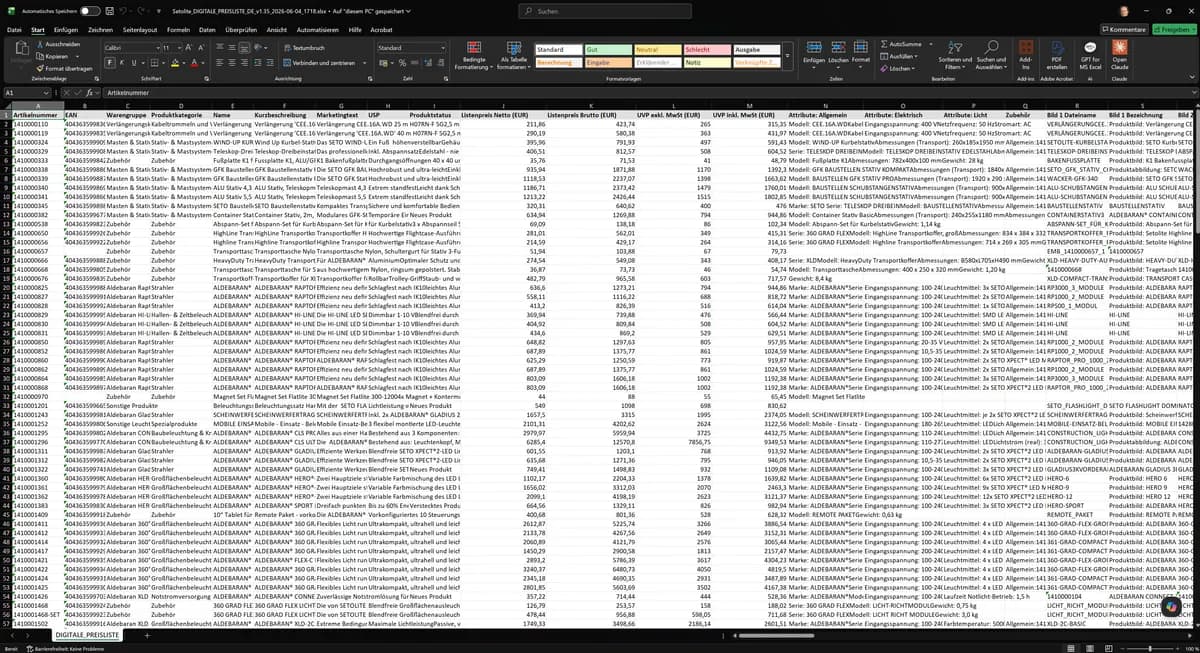The image size is (1200, 653).
Task: Click the AutoSumme sigma button
Action: [901, 44]
